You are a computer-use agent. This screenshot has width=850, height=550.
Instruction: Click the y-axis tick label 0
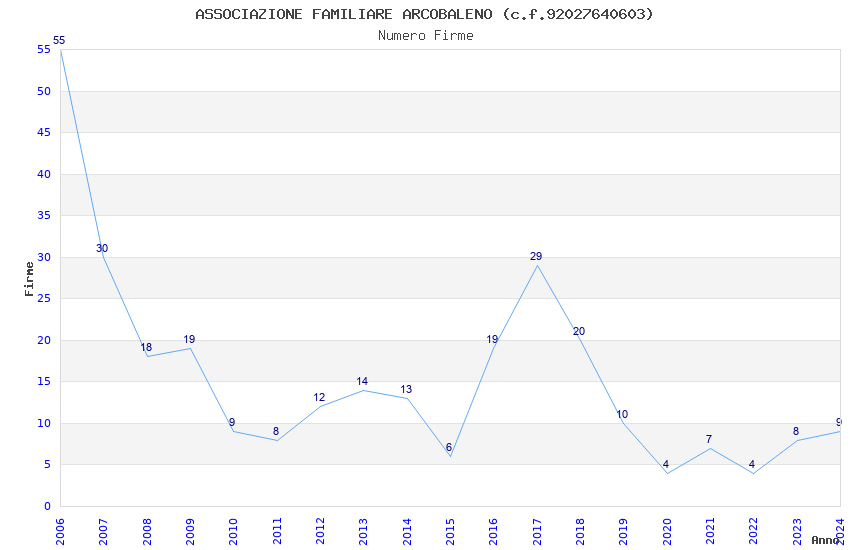(x=48, y=507)
